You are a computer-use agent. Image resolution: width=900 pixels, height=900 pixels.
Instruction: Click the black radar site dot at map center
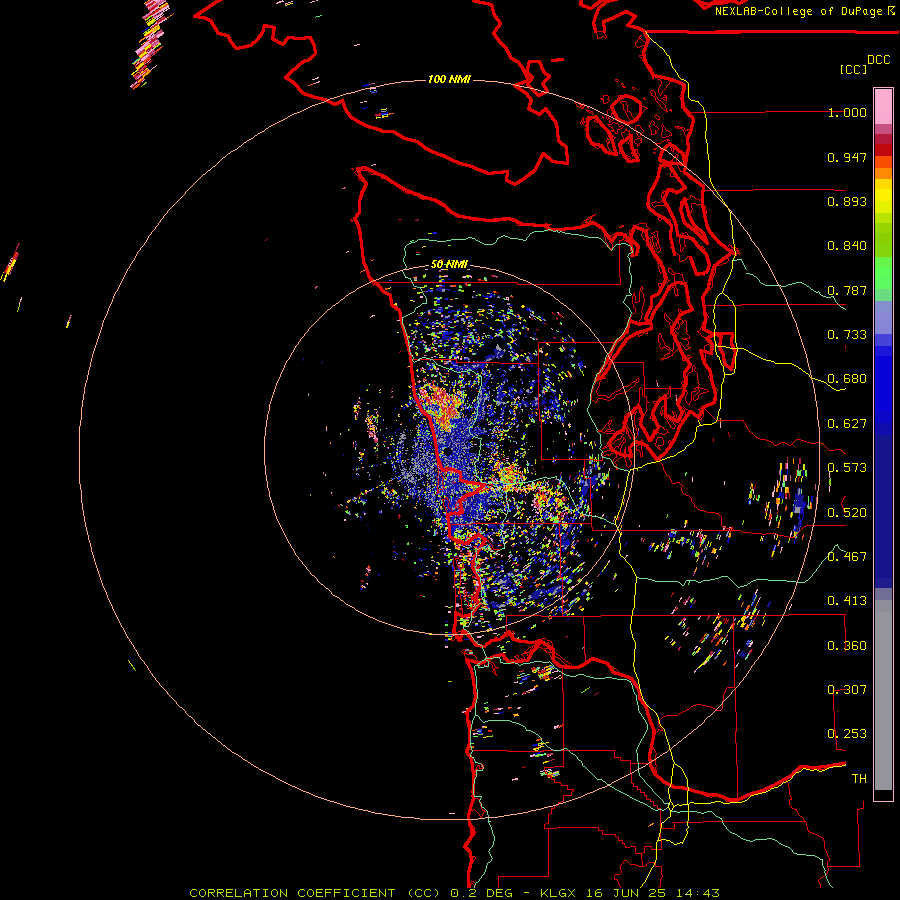447,452
